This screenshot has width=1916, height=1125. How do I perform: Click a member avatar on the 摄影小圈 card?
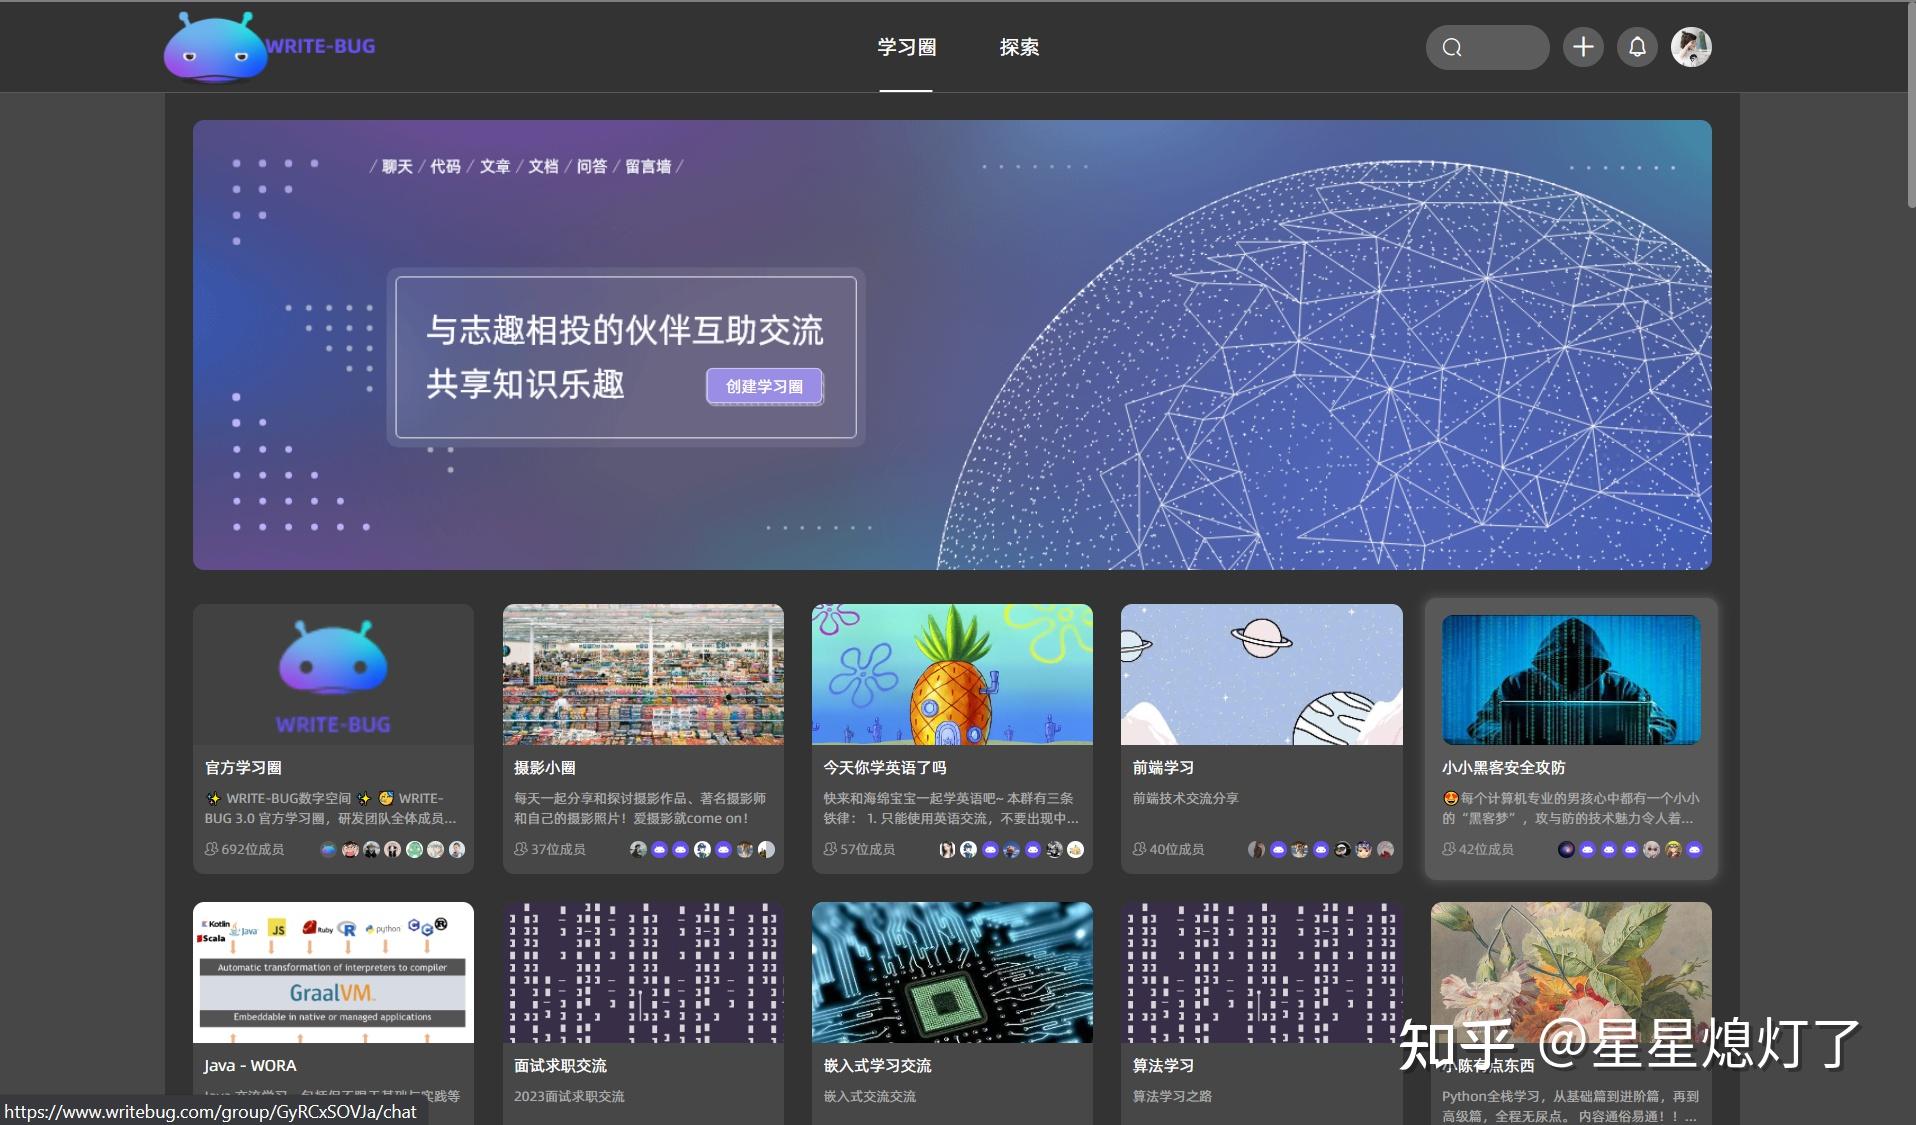(637, 849)
